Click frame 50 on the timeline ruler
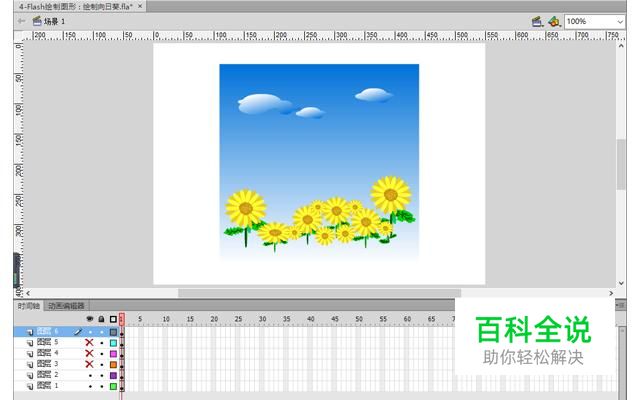 359,319
